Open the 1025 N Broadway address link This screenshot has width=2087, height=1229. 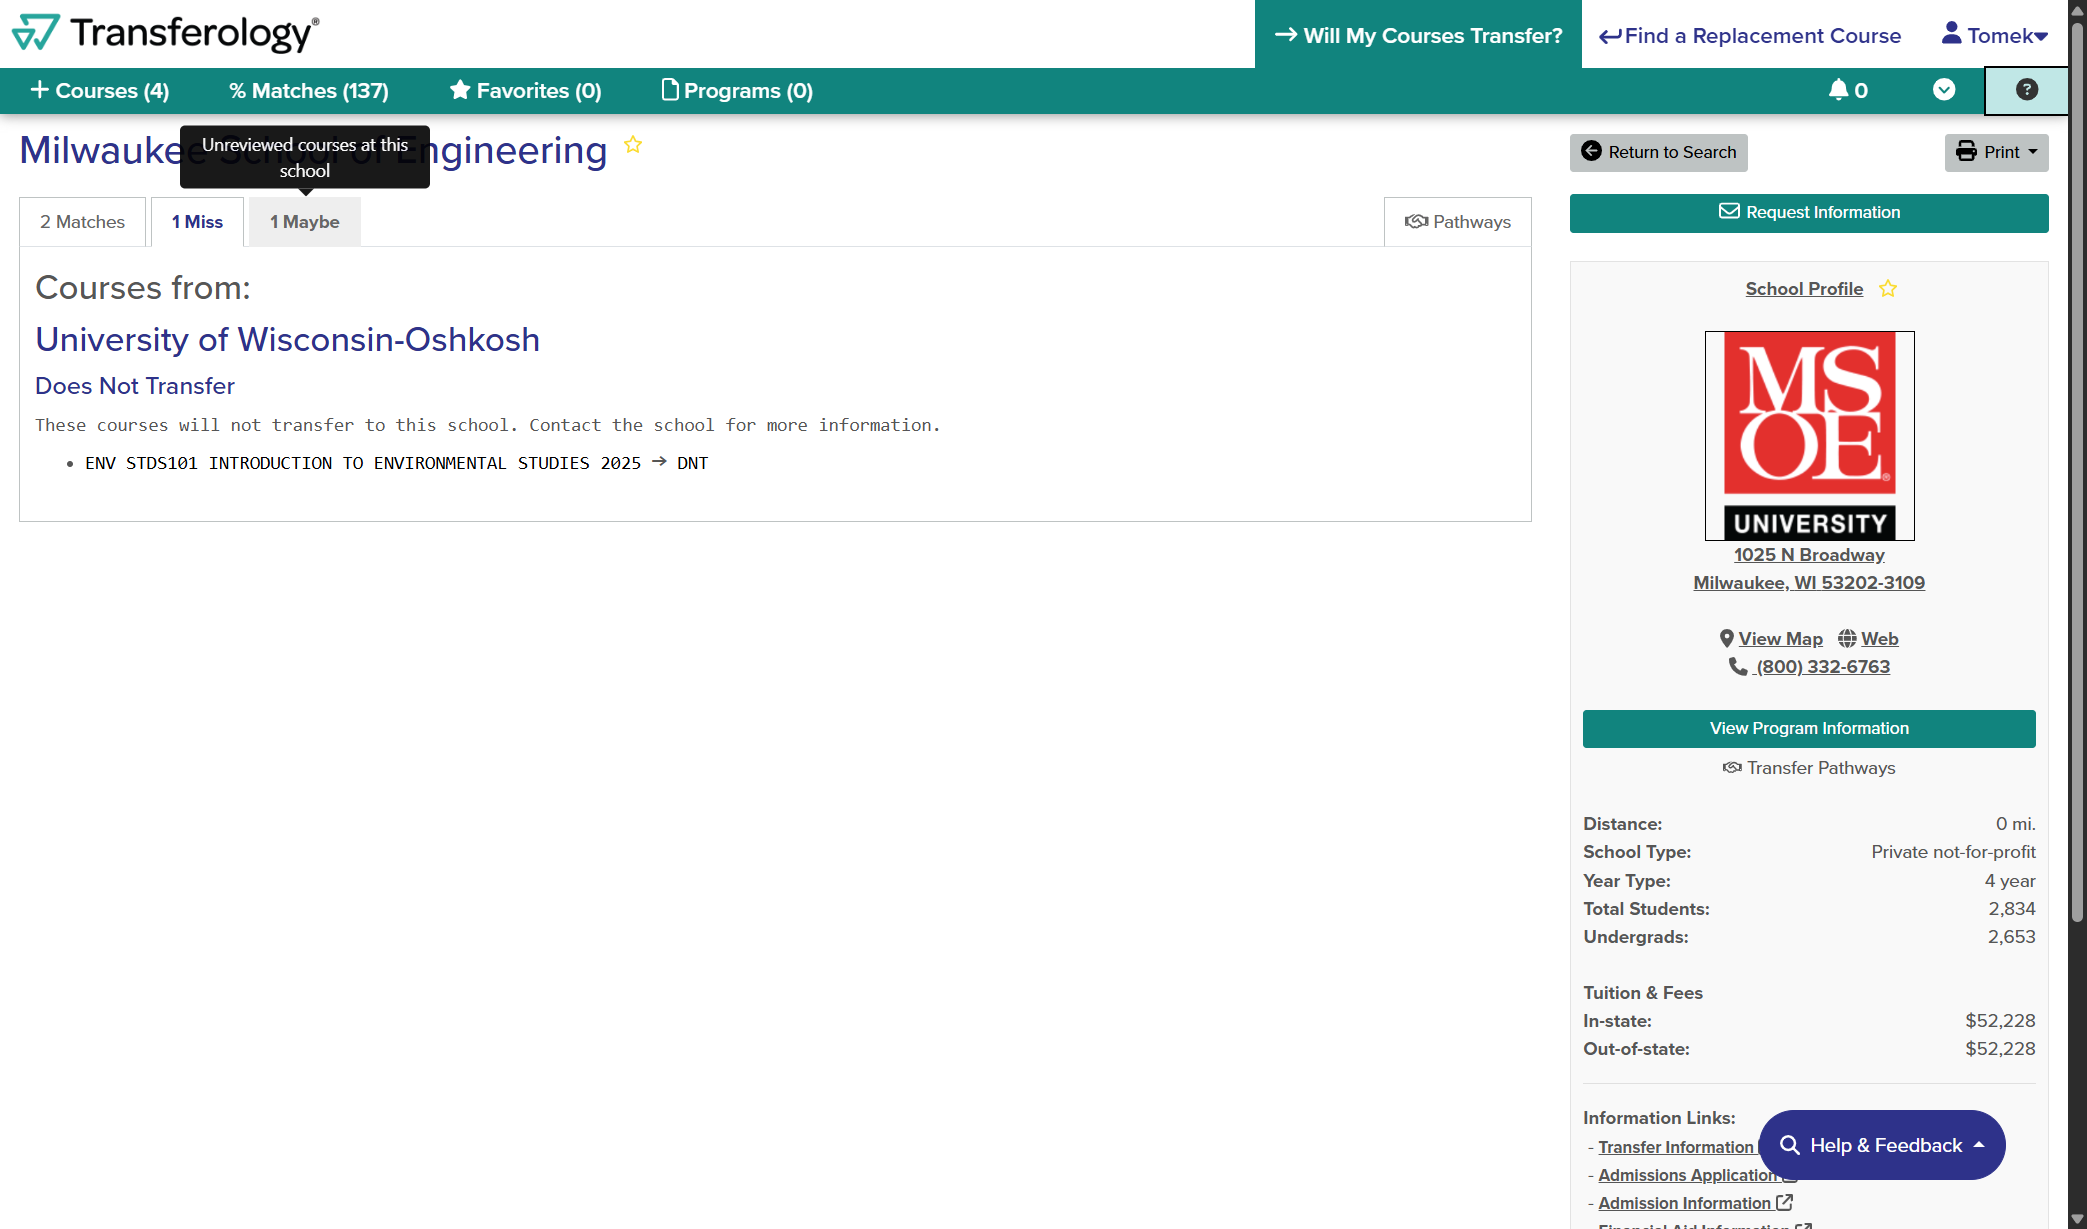pos(1809,555)
